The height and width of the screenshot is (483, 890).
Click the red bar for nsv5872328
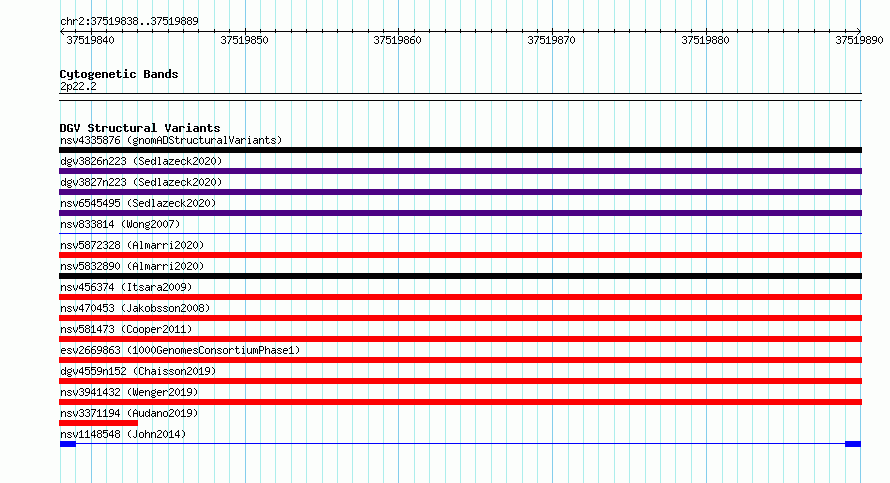(x=460, y=255)
